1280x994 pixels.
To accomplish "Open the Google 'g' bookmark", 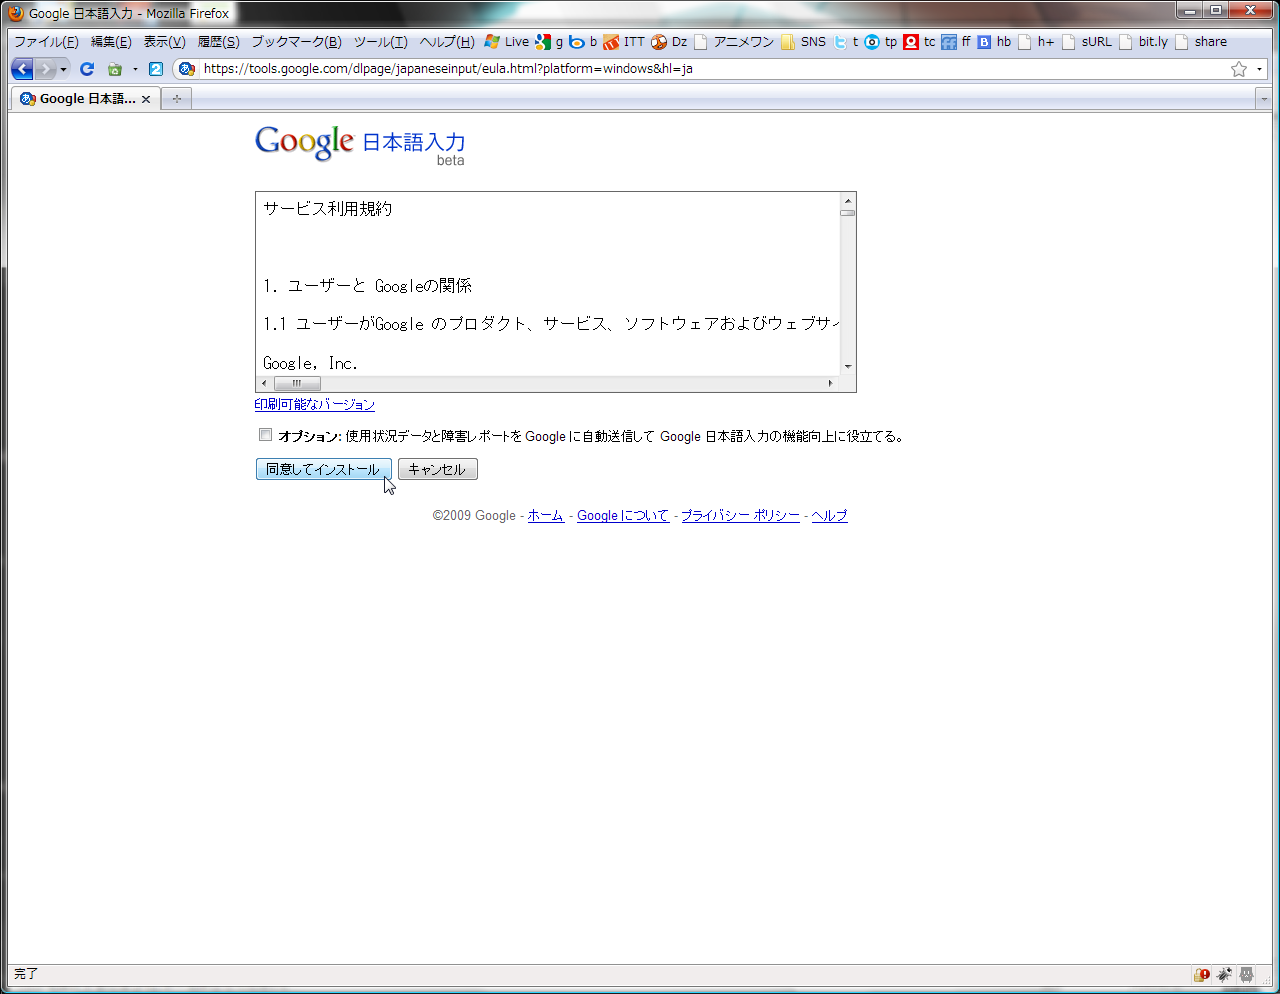I will (x=549, y=42).
